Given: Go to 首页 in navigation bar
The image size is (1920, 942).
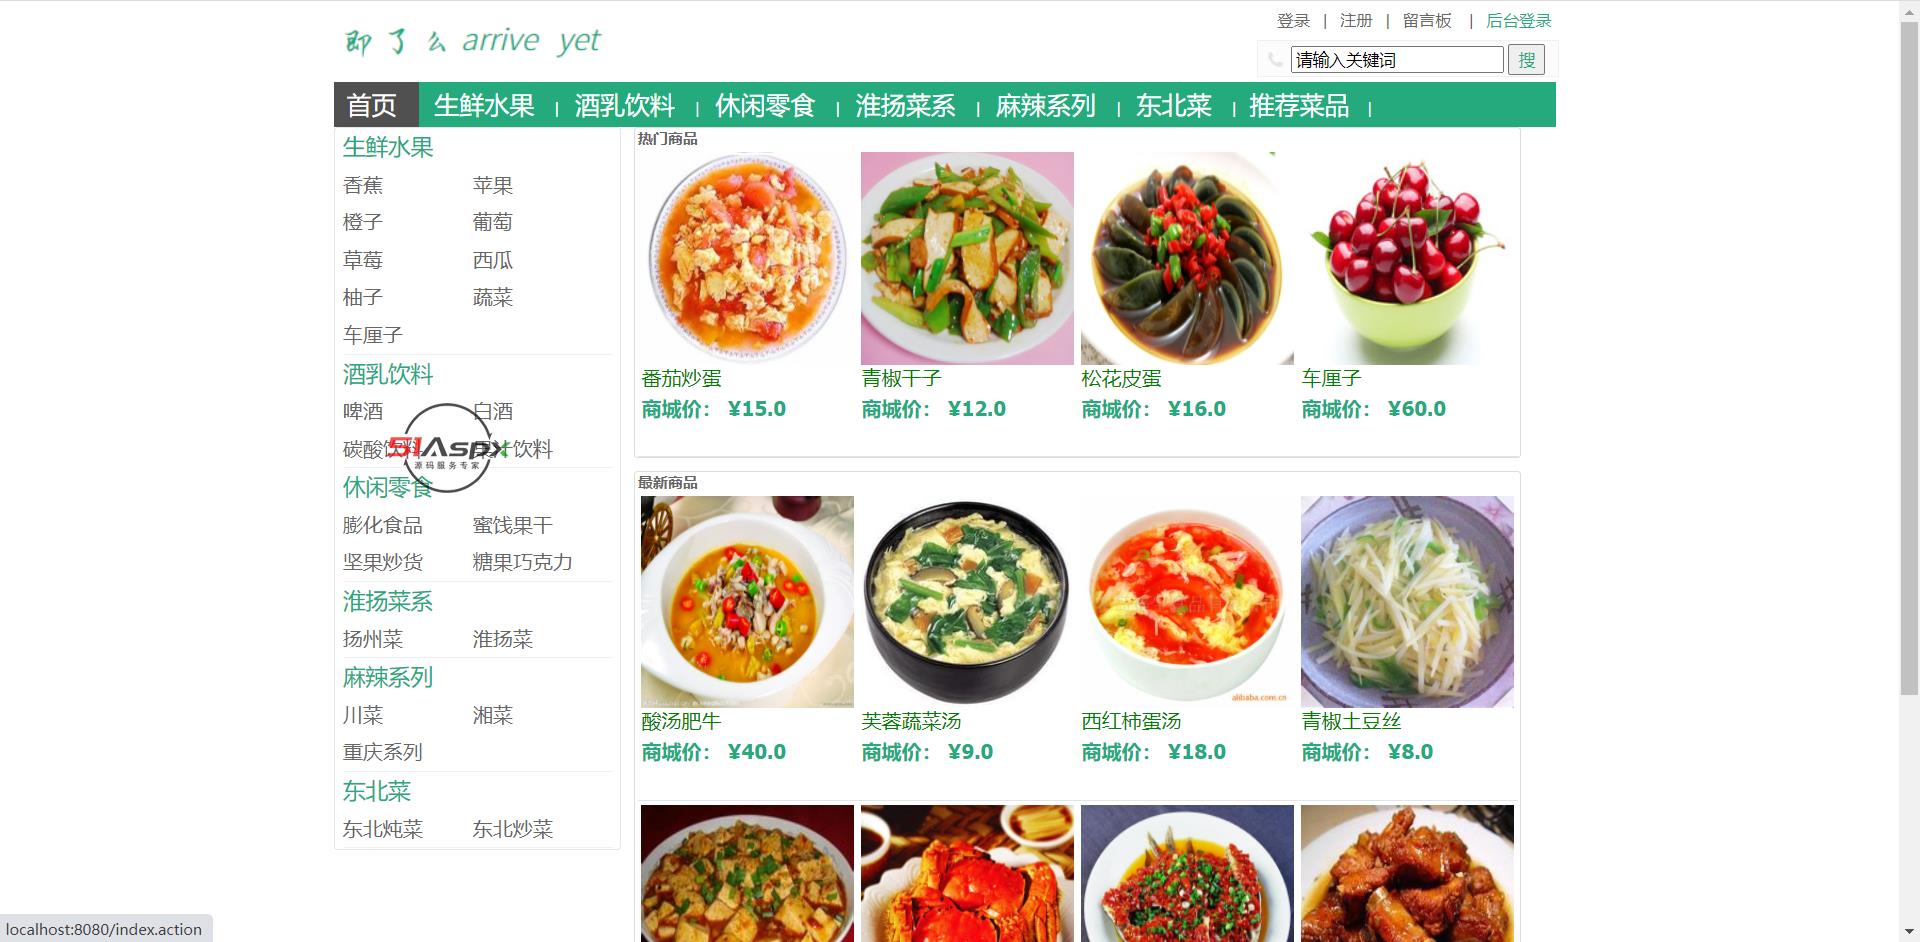Looking at the screenshot, I should [x=372, y=105].
